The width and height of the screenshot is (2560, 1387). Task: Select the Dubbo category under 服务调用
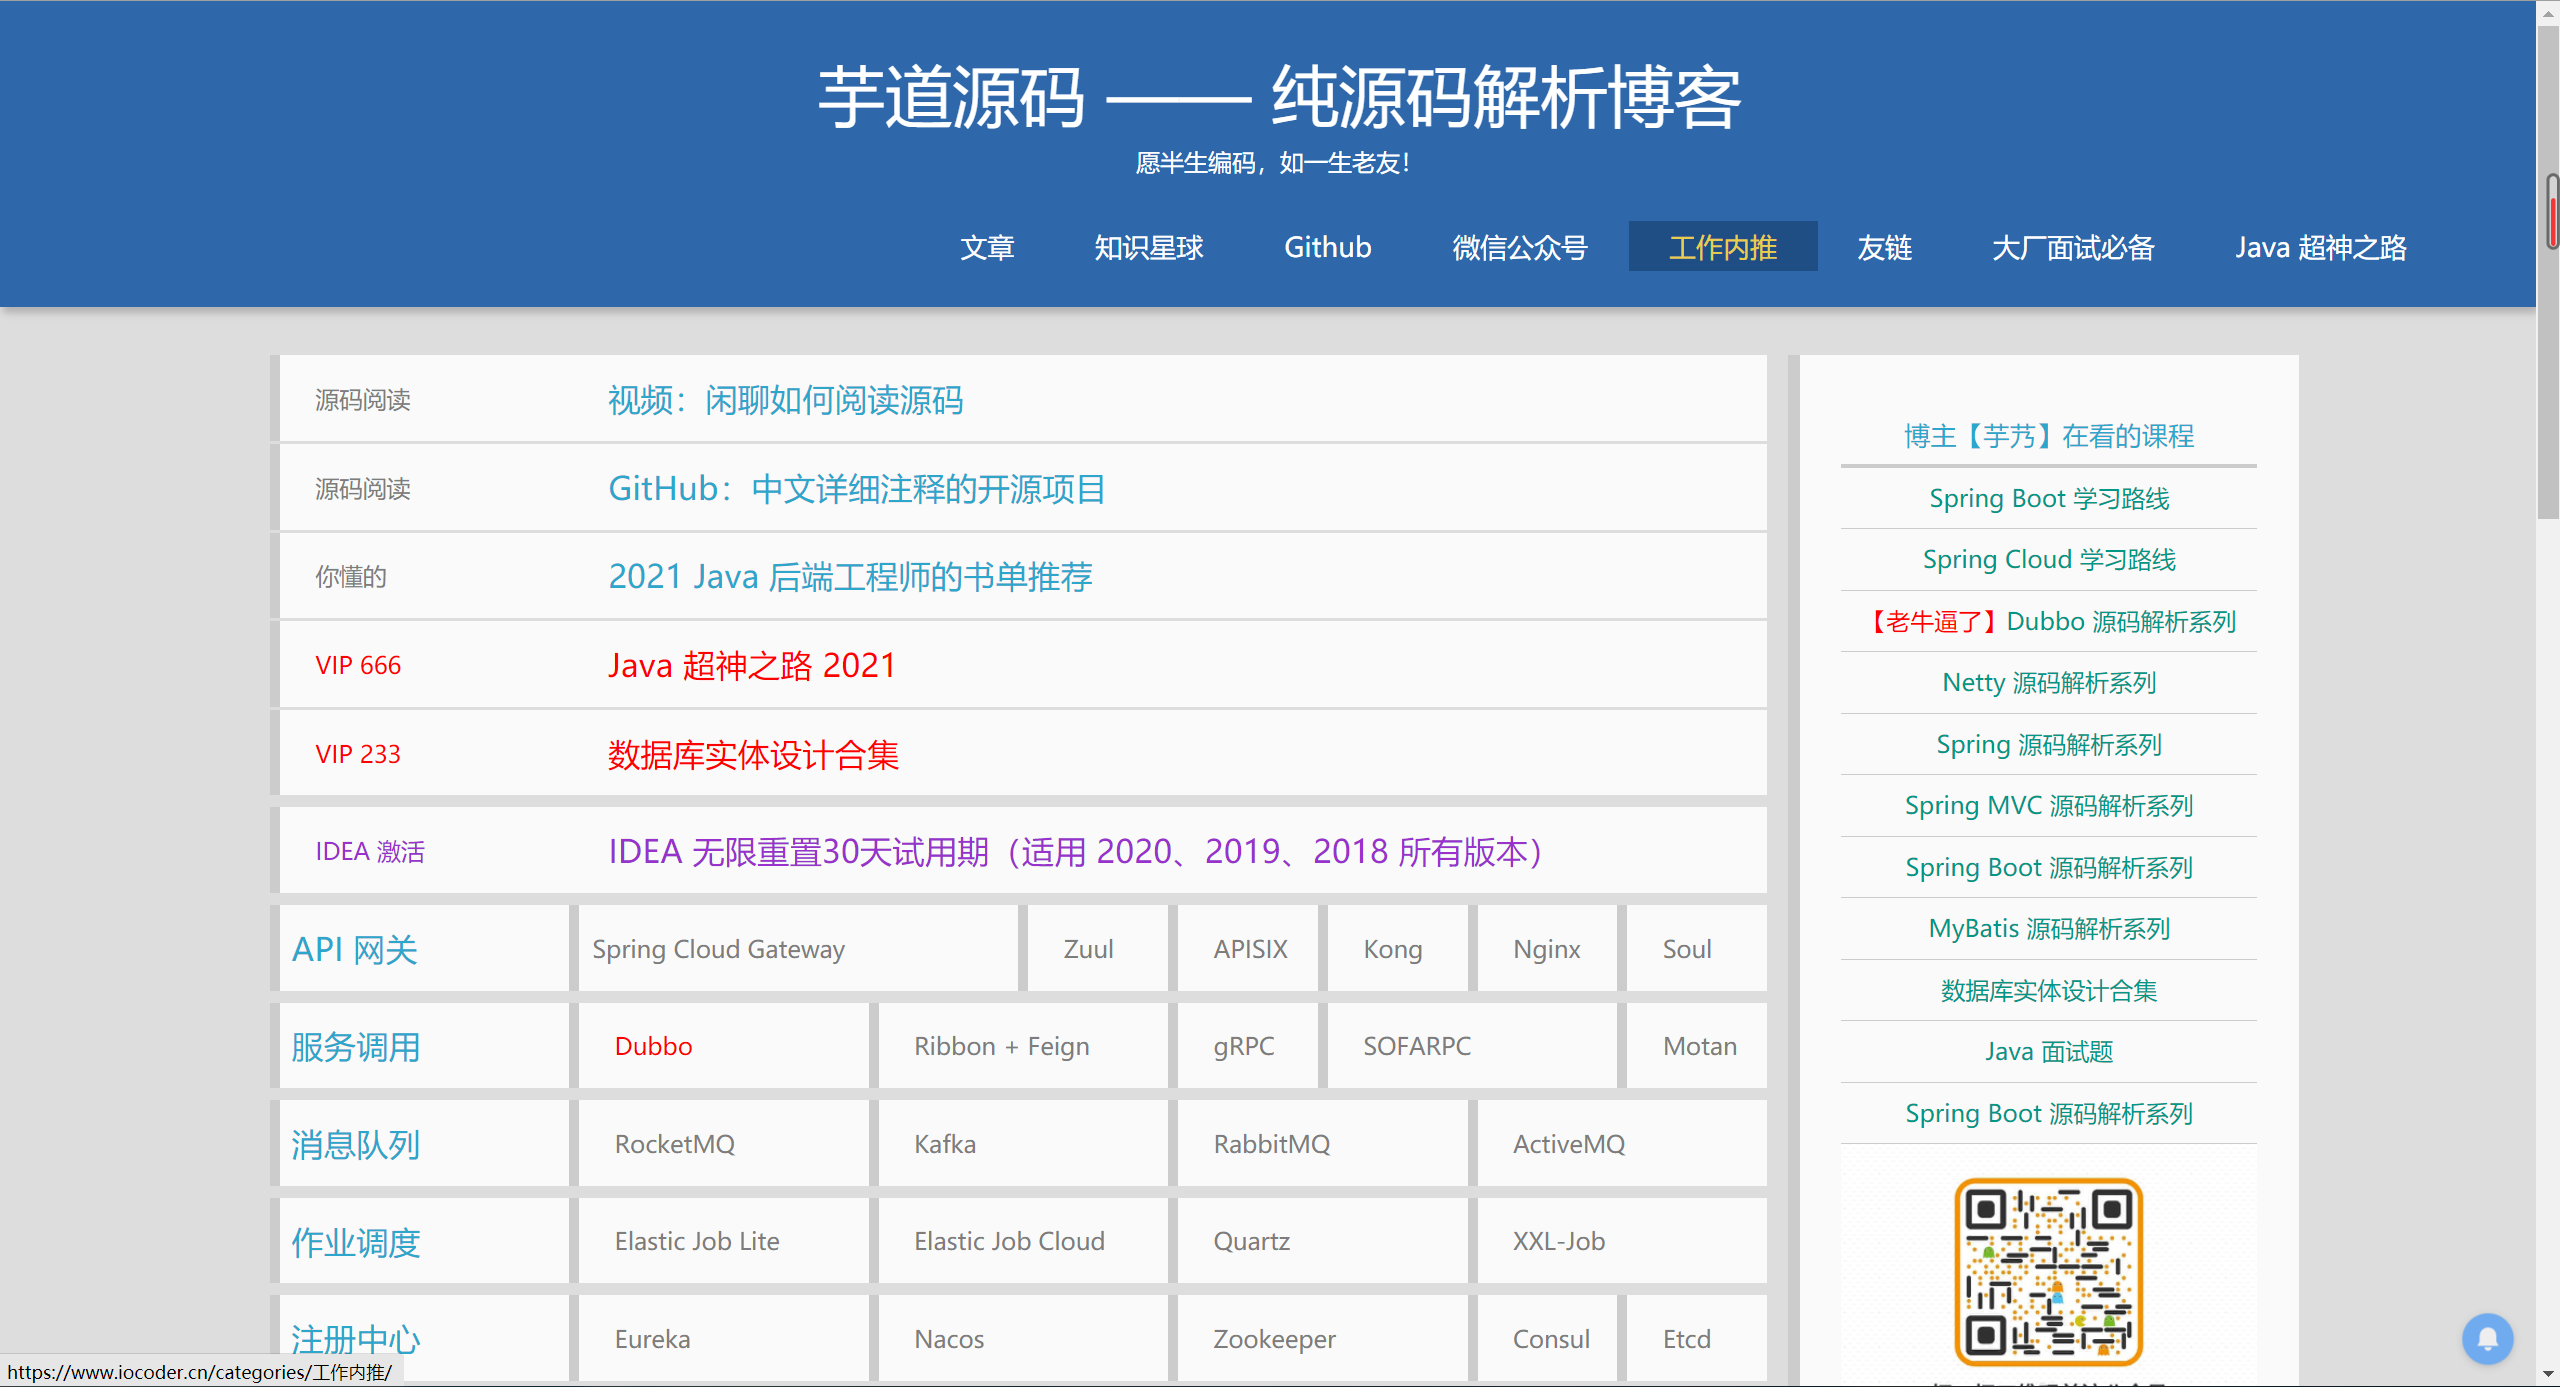[x=653, y=1045]
